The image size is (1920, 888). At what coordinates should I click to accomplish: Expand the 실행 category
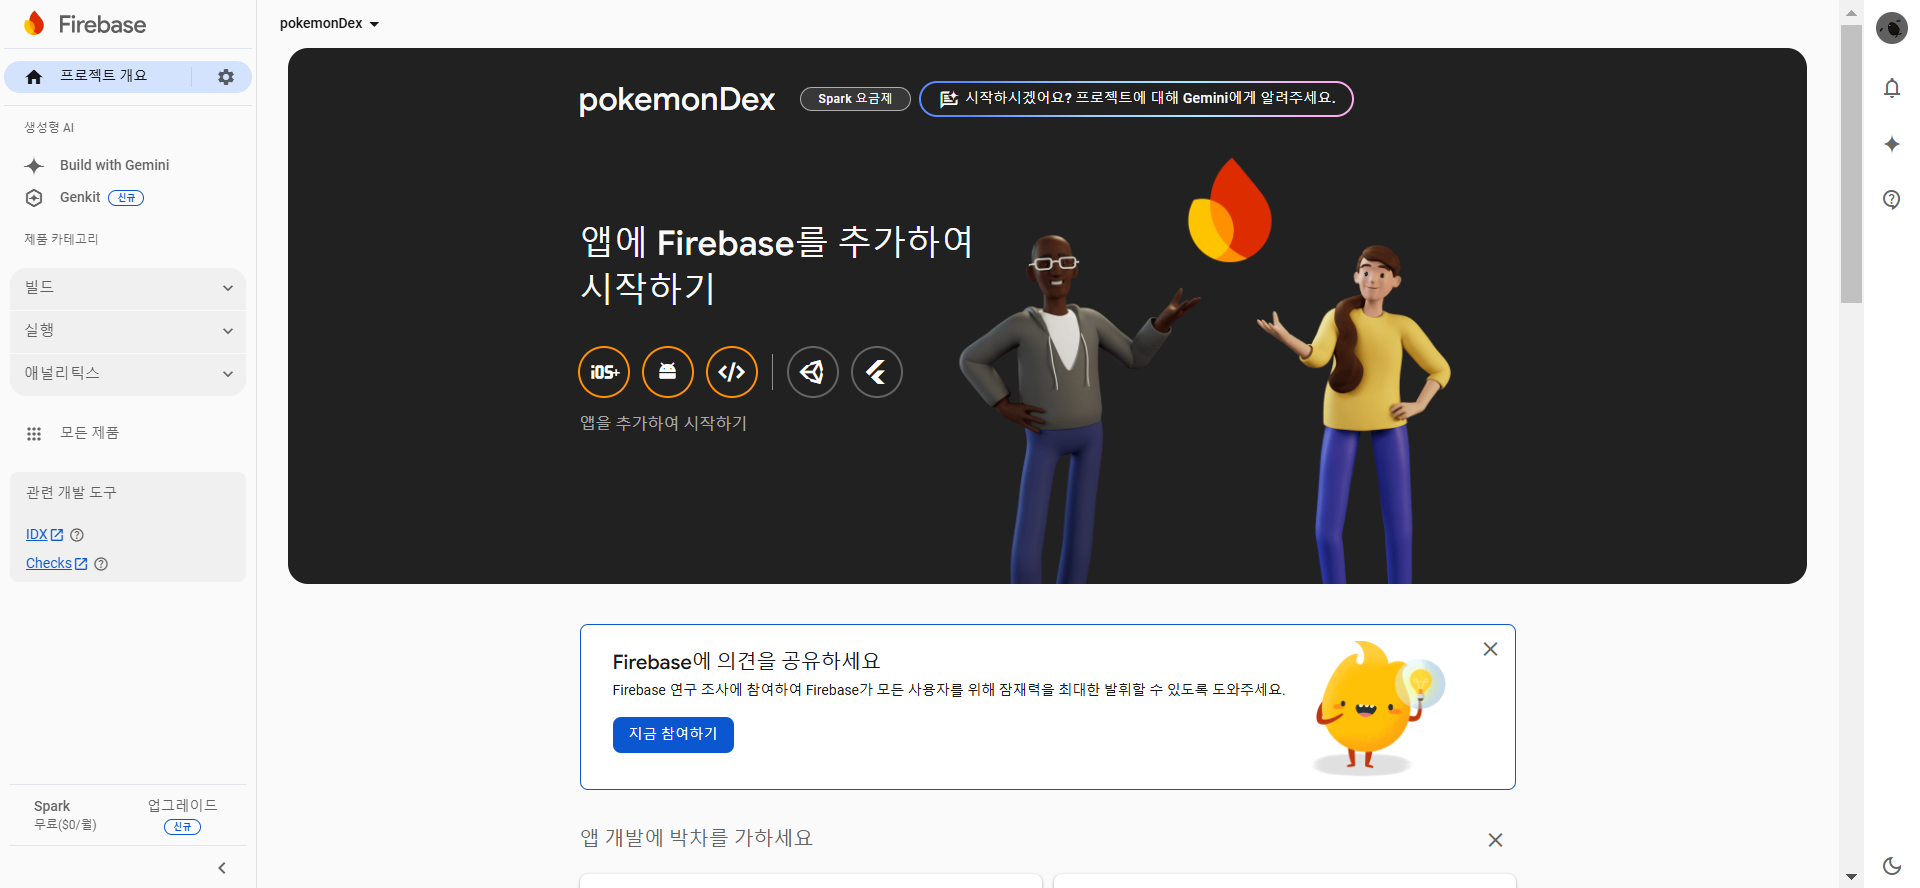128,331
